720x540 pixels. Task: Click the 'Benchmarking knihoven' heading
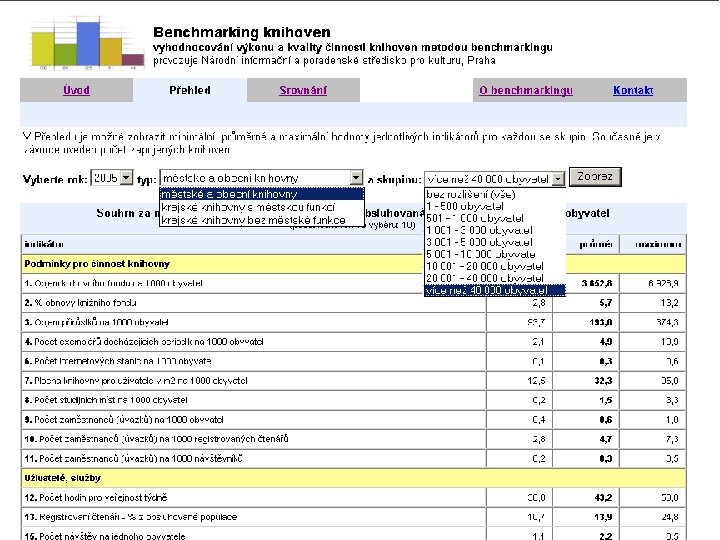pos(242,32)
